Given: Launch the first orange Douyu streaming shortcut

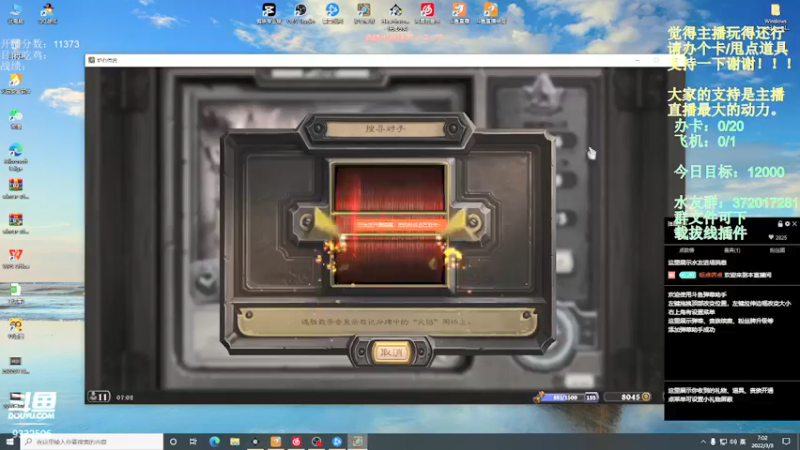Looking at the screenshot, I should pos(459,13).
